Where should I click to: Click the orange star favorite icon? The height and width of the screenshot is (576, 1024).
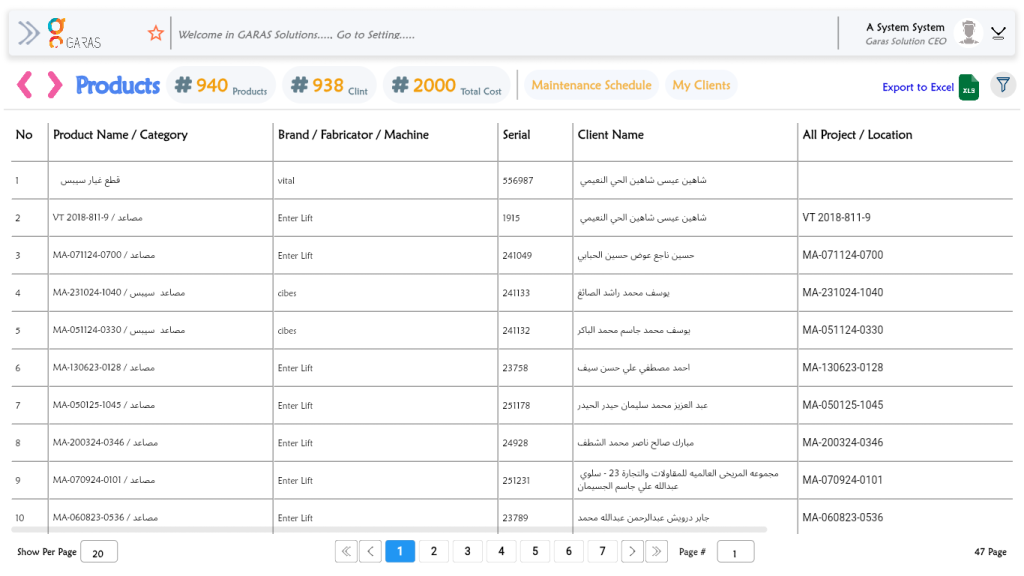pyautogui.click(x=155, y=33)
